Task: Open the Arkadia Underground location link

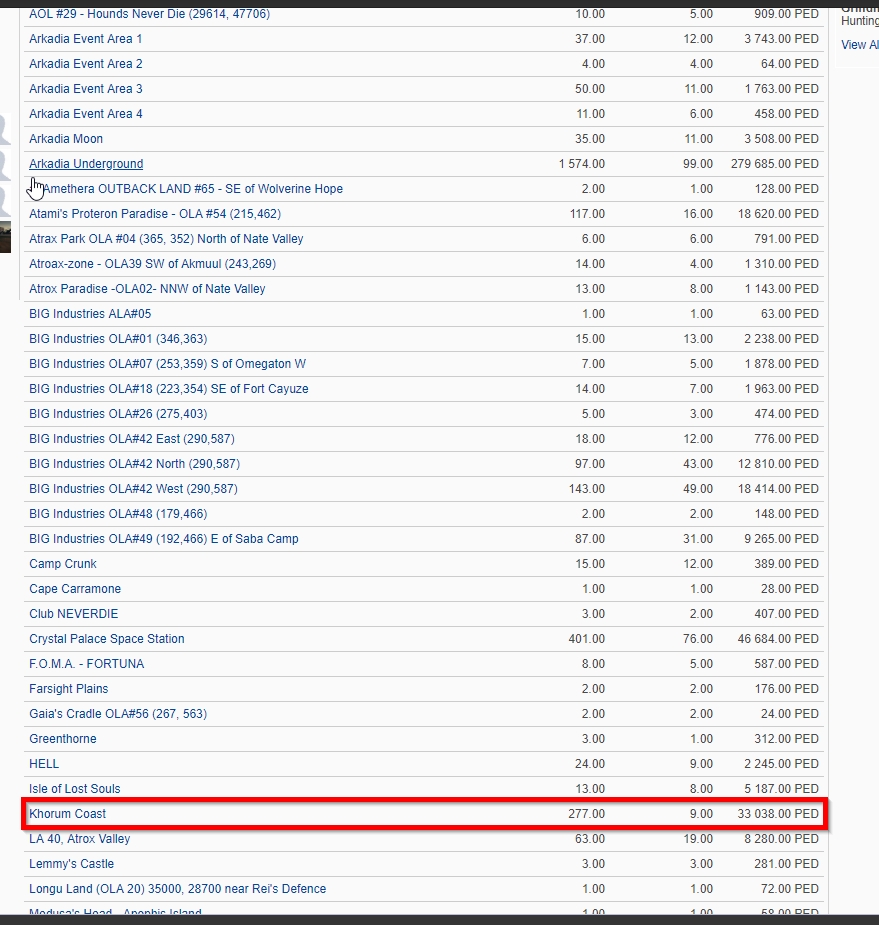Action: [x=86, y=164]
